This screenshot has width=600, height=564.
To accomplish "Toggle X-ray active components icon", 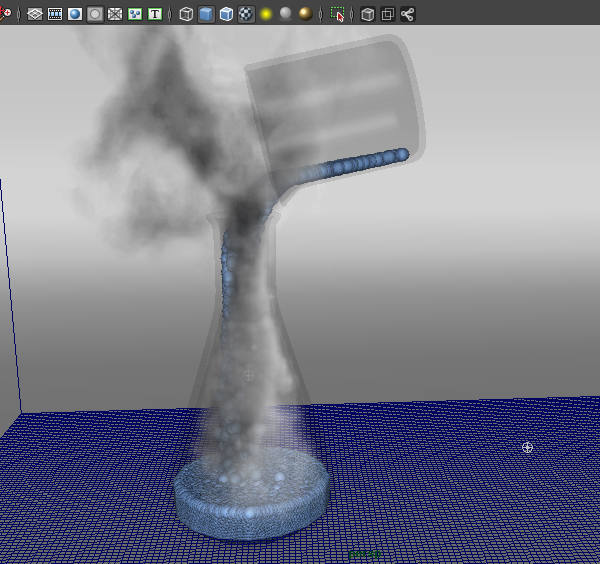I will (x=387, y=15).
